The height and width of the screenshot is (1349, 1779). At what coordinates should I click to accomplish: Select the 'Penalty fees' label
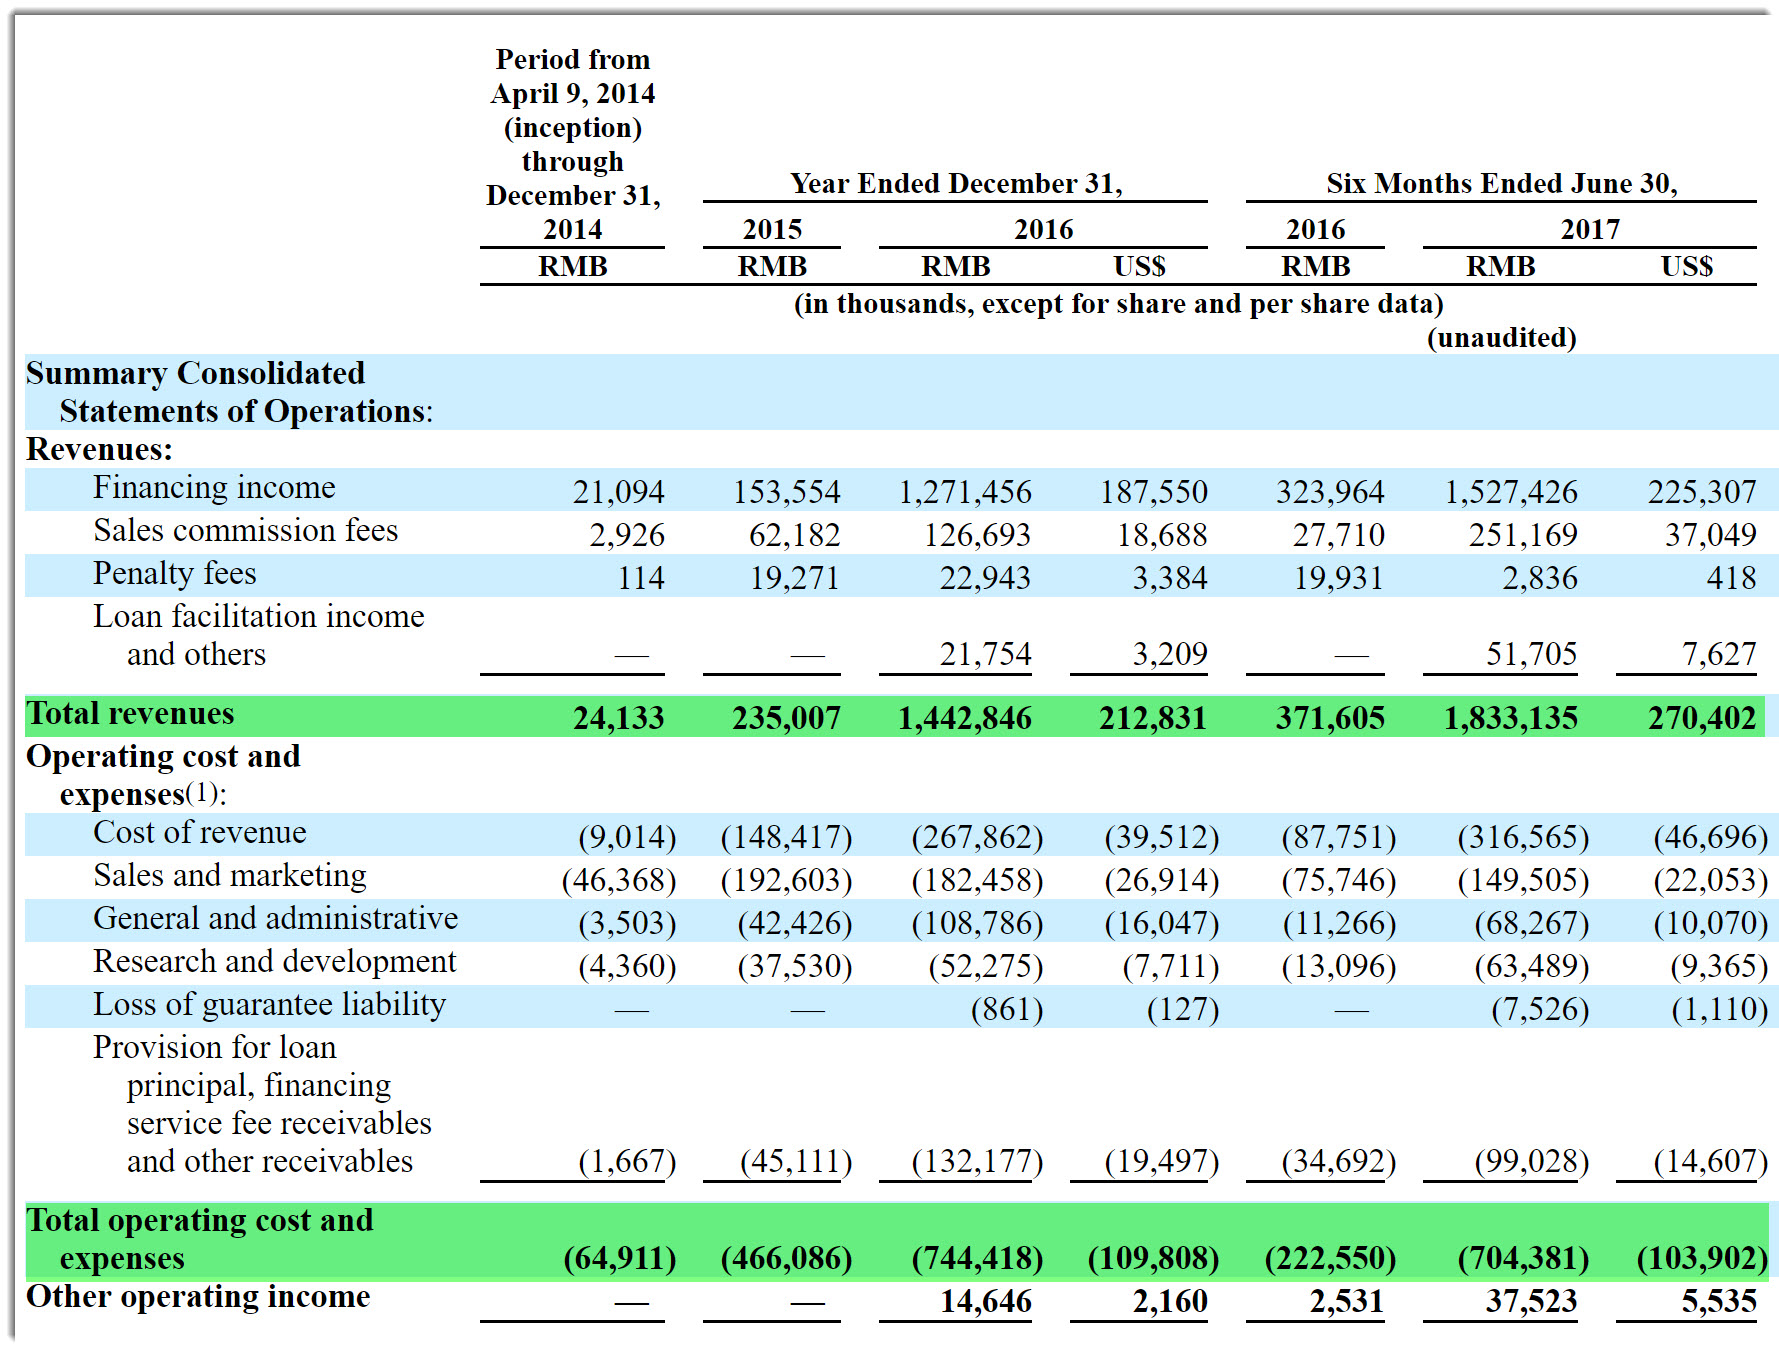(x=175, y=573)
